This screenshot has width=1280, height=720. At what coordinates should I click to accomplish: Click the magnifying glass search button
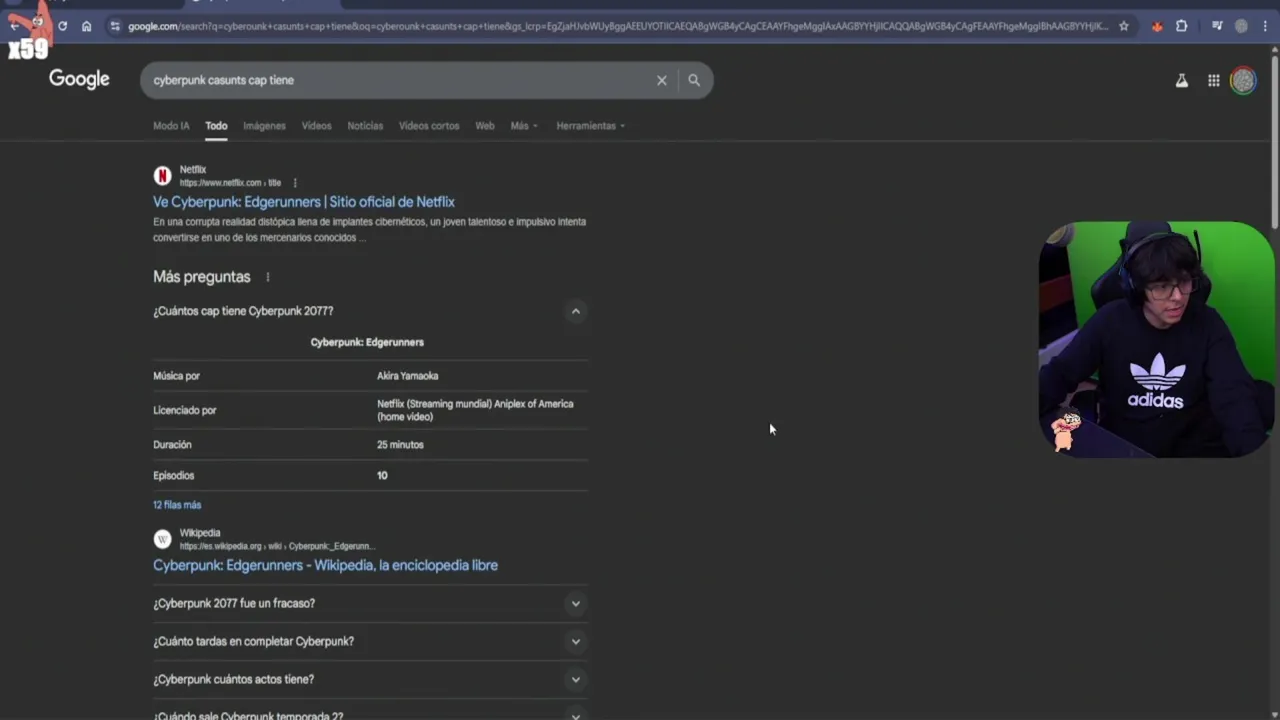tap(694, 80)
